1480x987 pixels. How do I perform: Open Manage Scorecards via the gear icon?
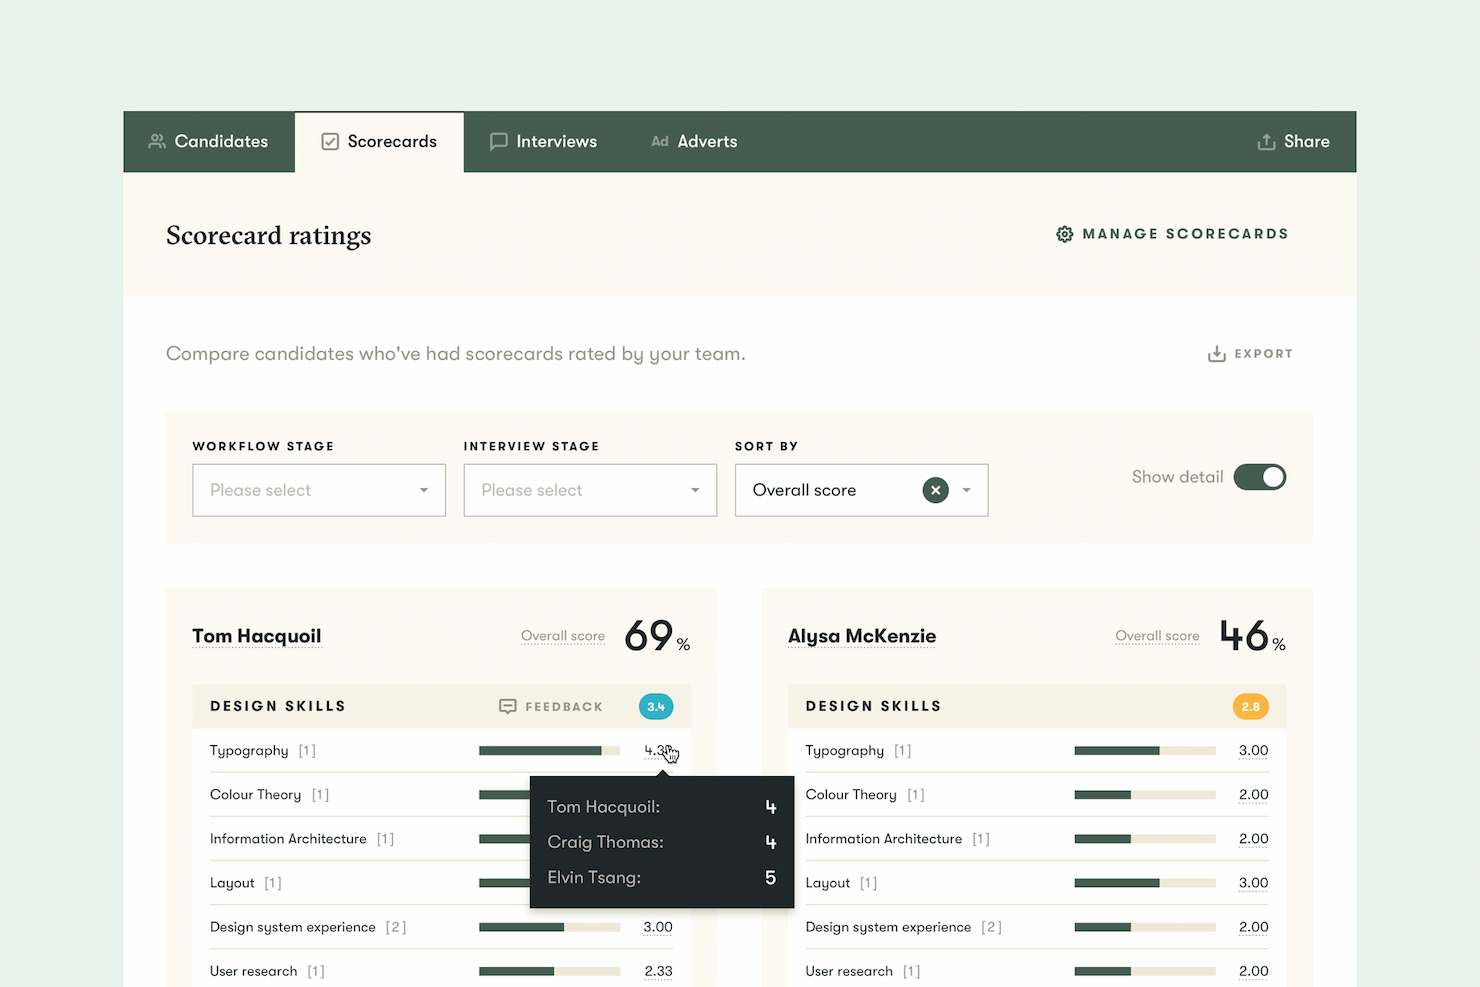click(1064, 233)
